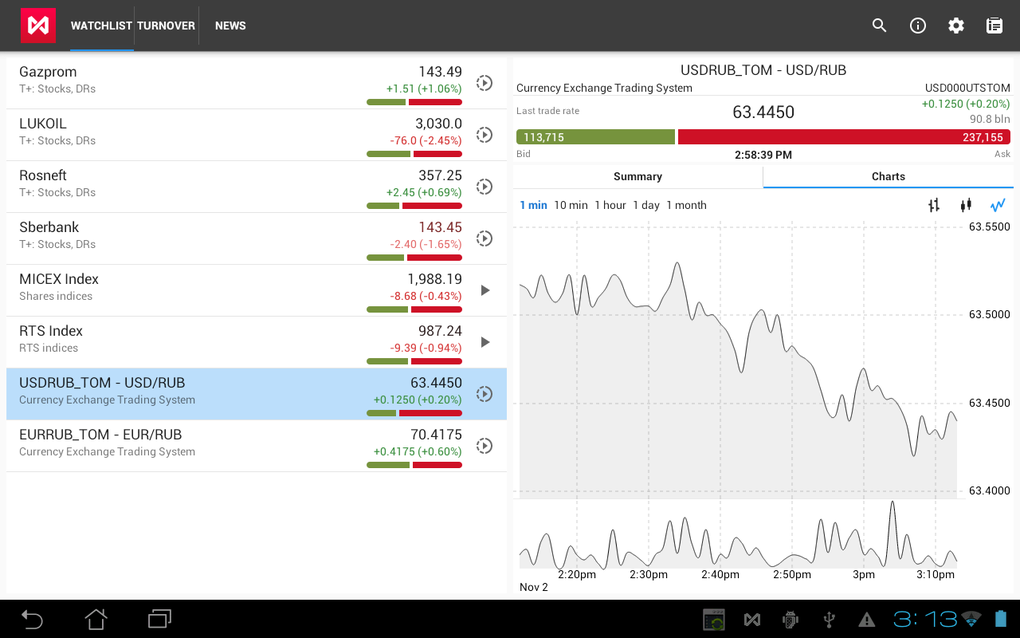Screen dimensions: 1020x638
Task: Open details arrow for LUKOIL row
Action: point(484,135)
